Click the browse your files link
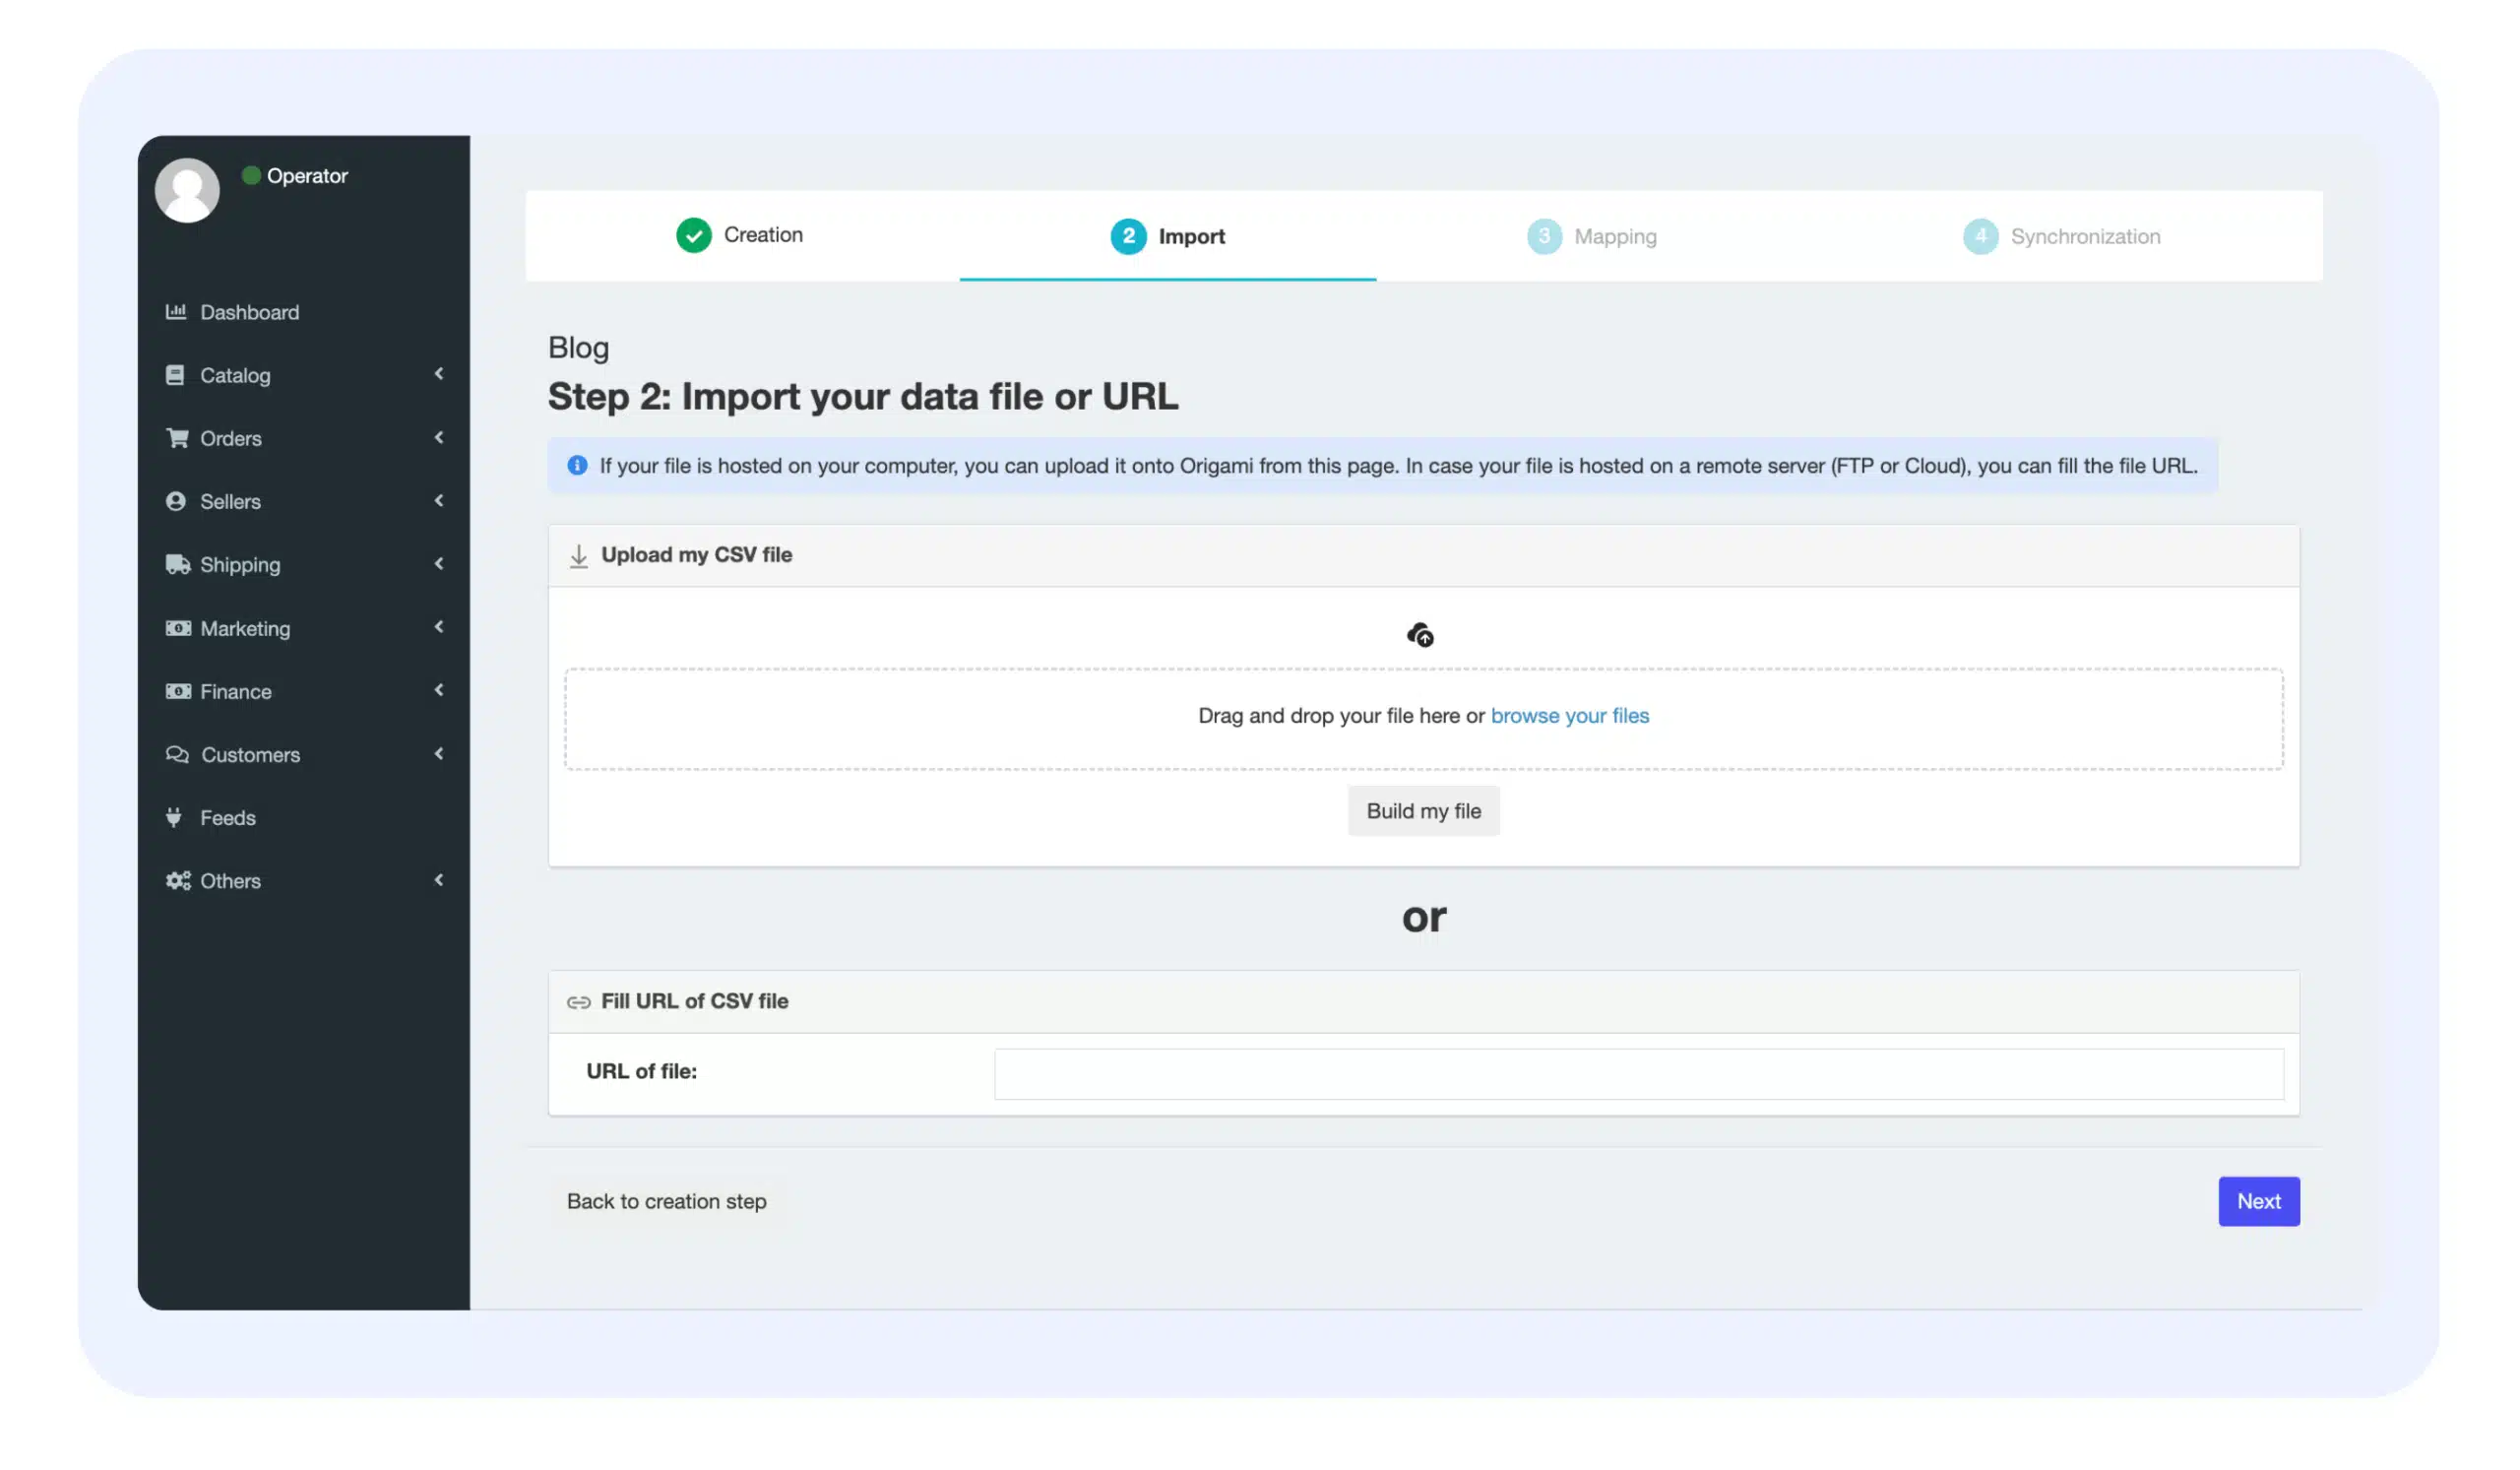 (1569, 715)
